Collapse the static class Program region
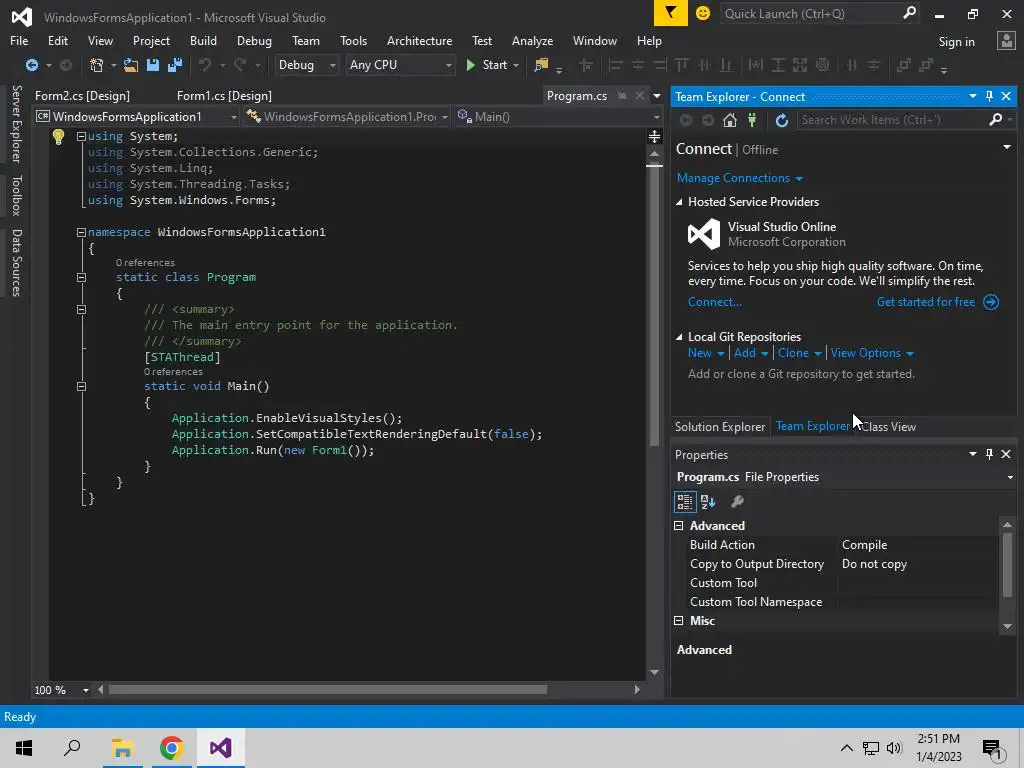 tap(81, 278)
